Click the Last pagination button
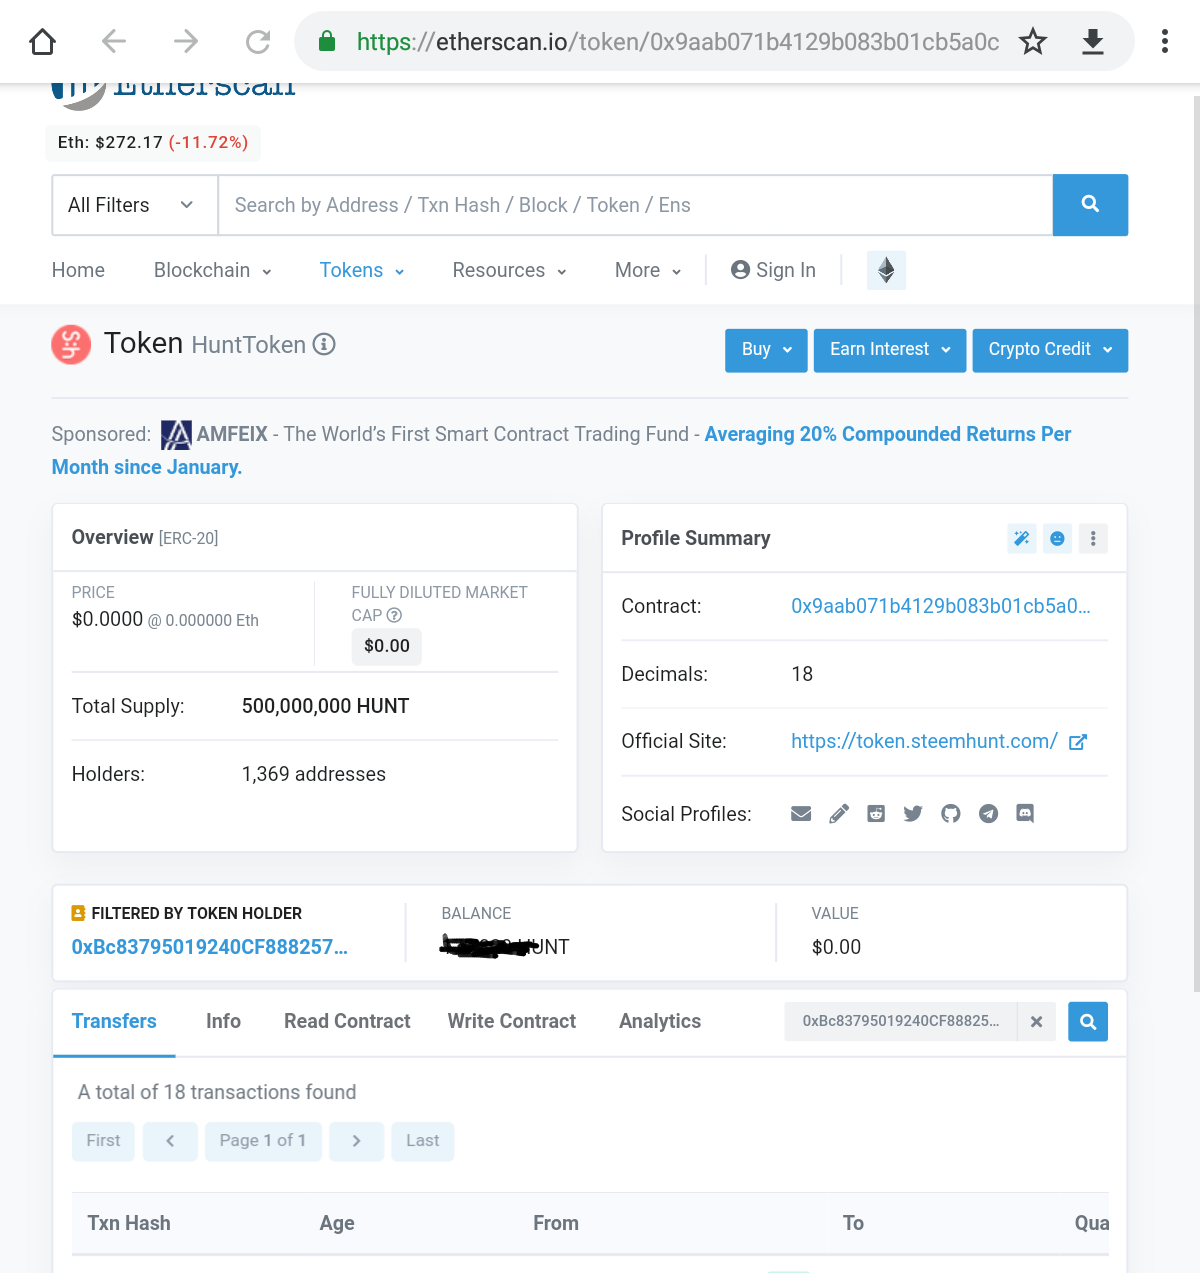Image resolution: width=1200 pixels, height=1273 pixels. point(423,1141)
